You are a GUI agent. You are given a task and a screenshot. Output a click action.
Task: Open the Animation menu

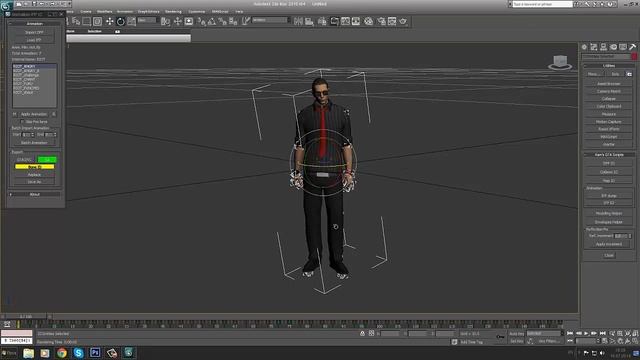pos(125,11)
